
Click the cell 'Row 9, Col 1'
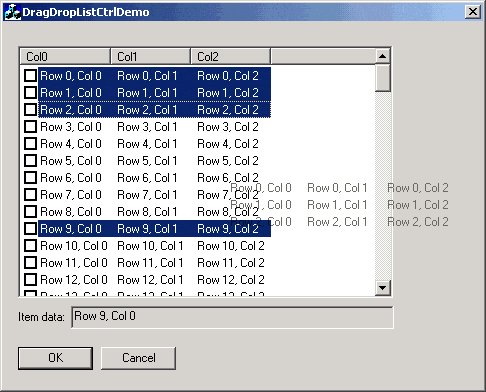147,229
